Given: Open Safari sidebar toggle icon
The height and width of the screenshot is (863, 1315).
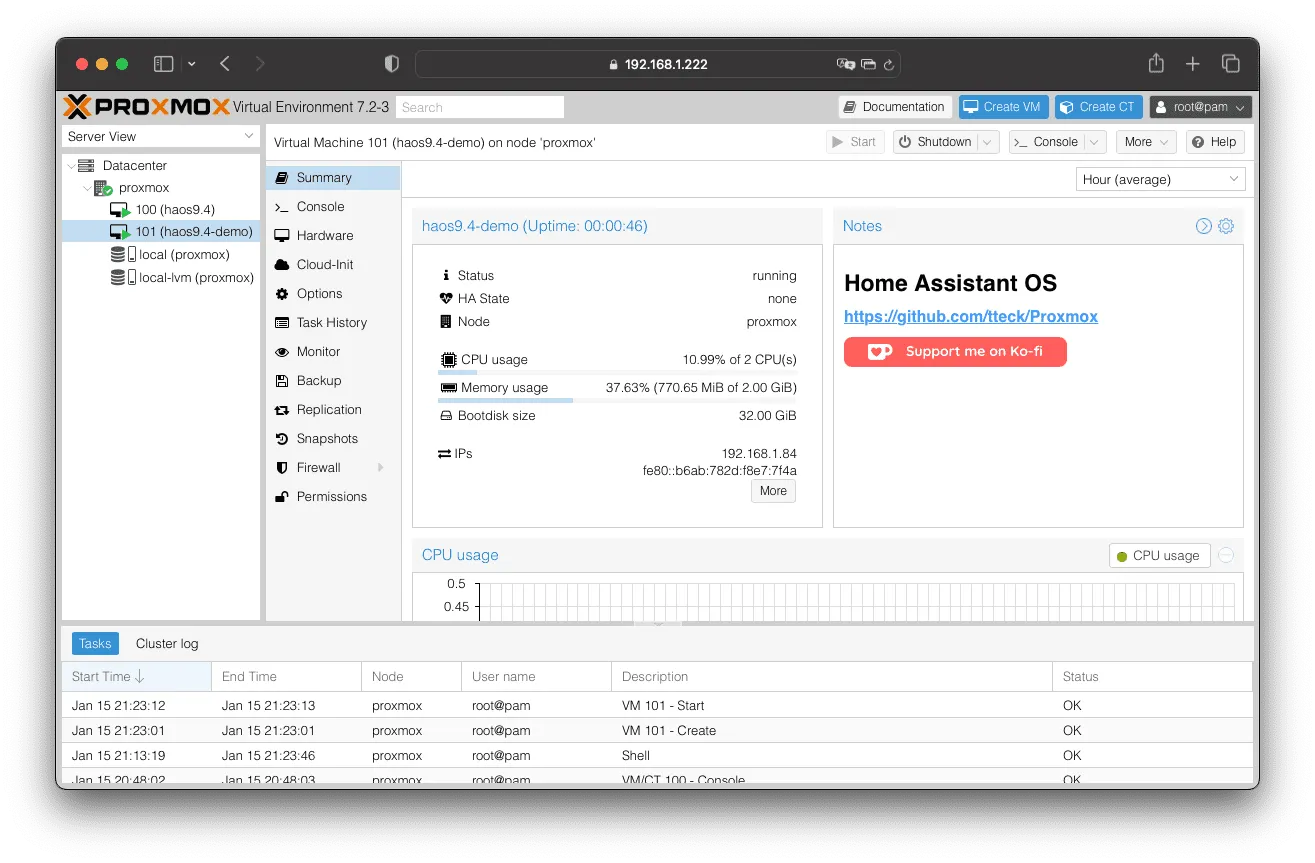Looking at the screenshot, I should click(163, 64).
